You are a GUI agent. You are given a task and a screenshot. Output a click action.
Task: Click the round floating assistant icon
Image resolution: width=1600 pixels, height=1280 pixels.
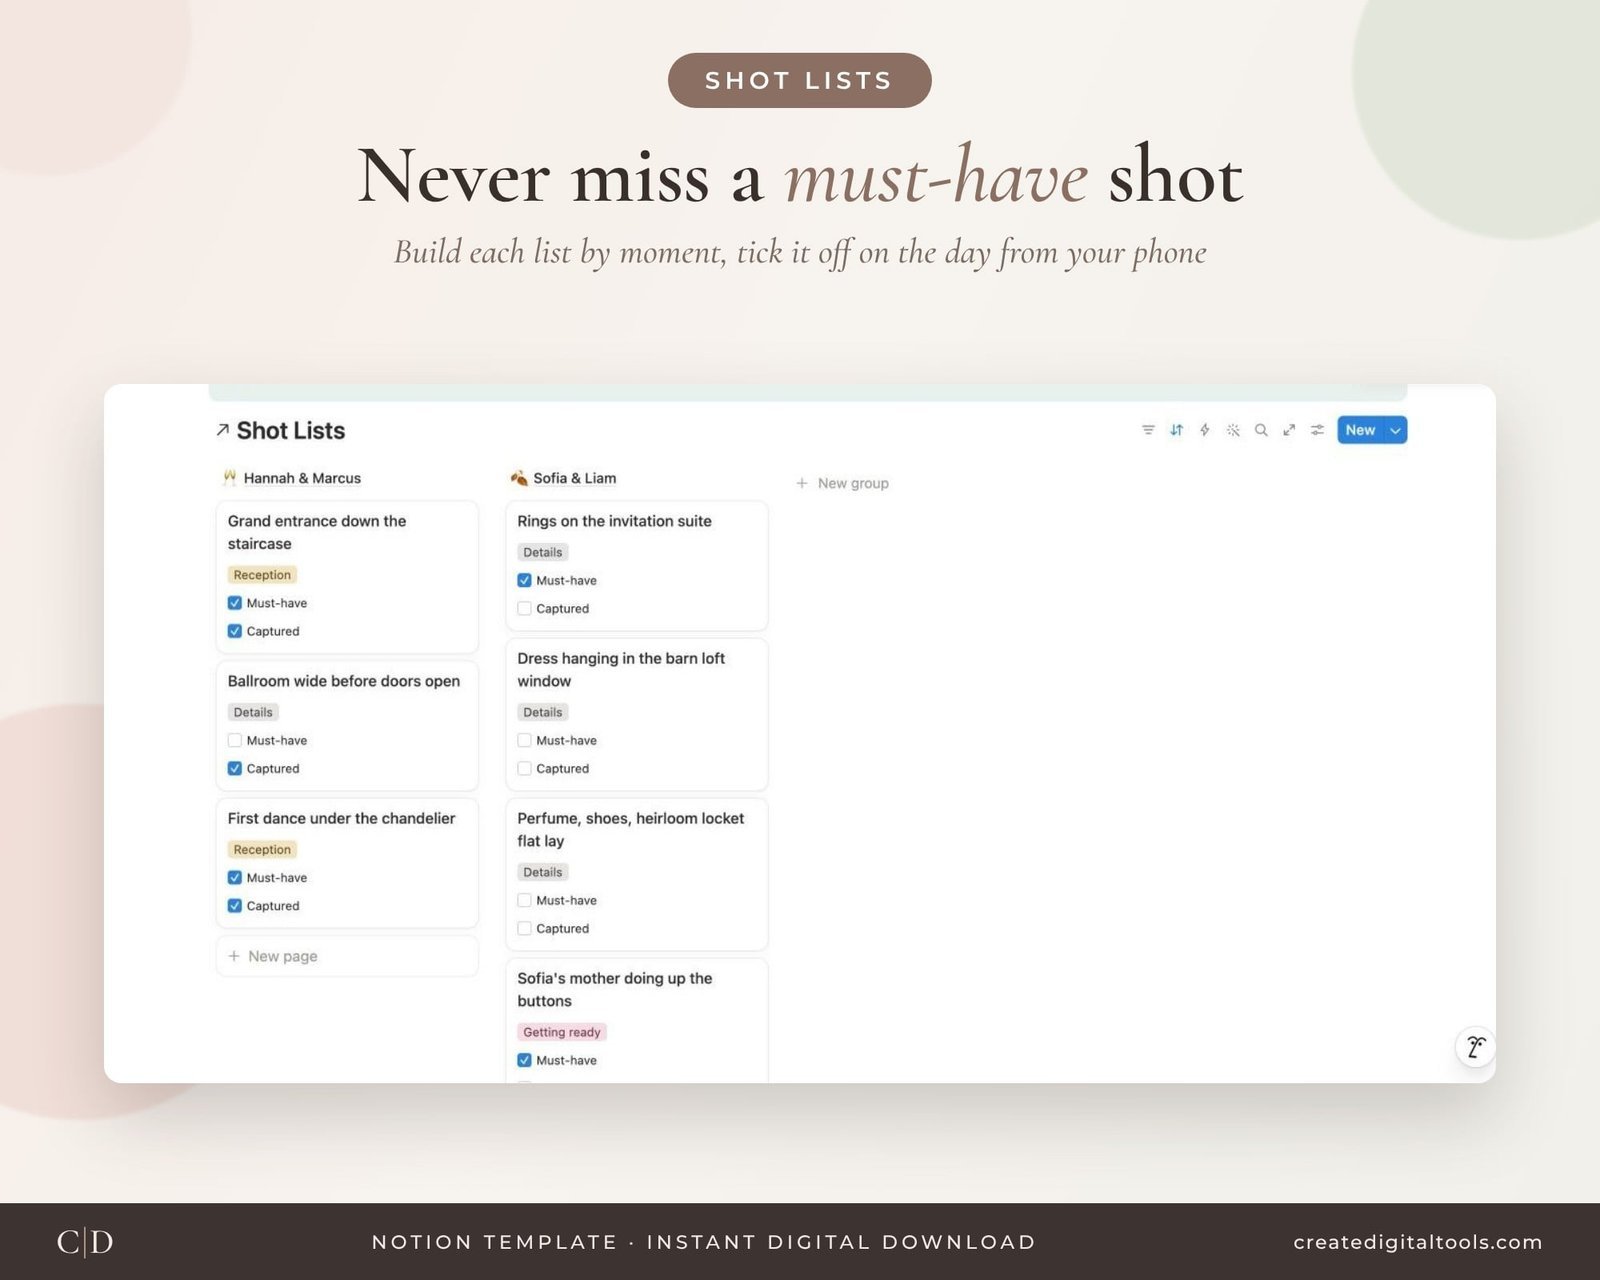(x=1475, y=1047)
